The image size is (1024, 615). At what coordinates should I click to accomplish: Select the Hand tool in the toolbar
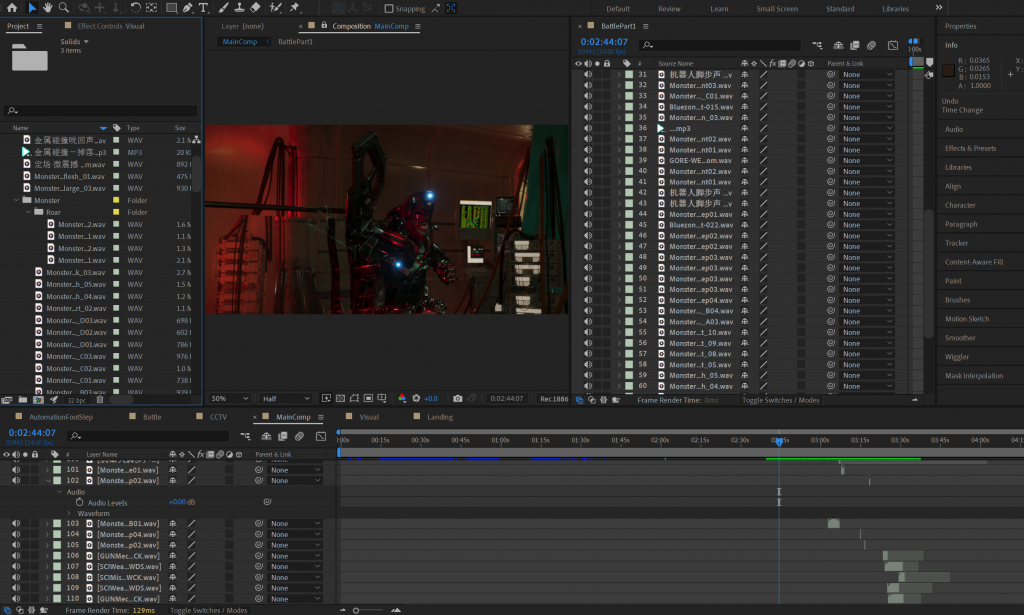(46, 8)
